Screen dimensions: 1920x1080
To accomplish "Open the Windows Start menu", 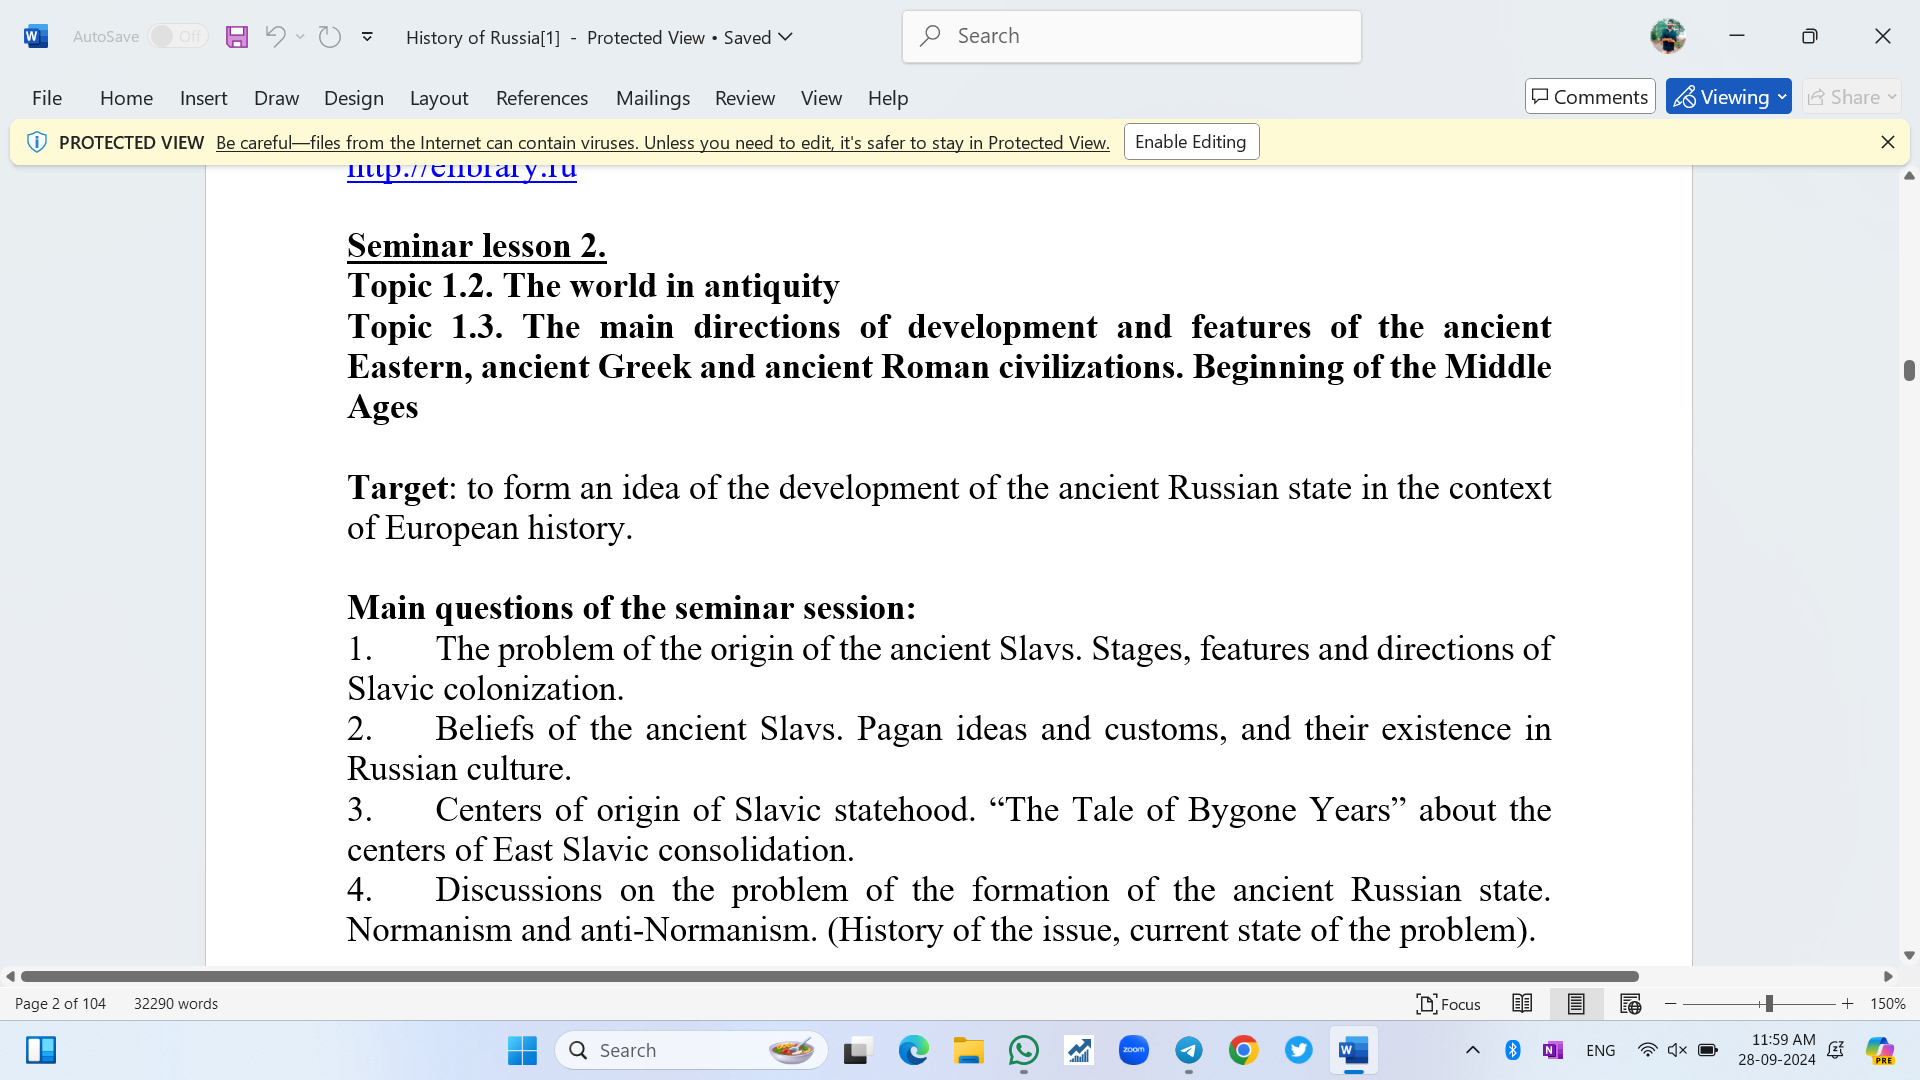I will tap(522, 1050).
